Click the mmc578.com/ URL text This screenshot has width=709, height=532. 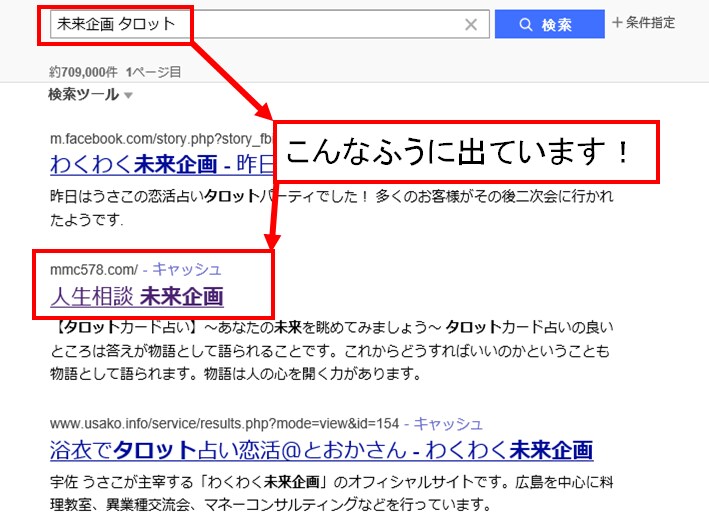click(94, 270)
